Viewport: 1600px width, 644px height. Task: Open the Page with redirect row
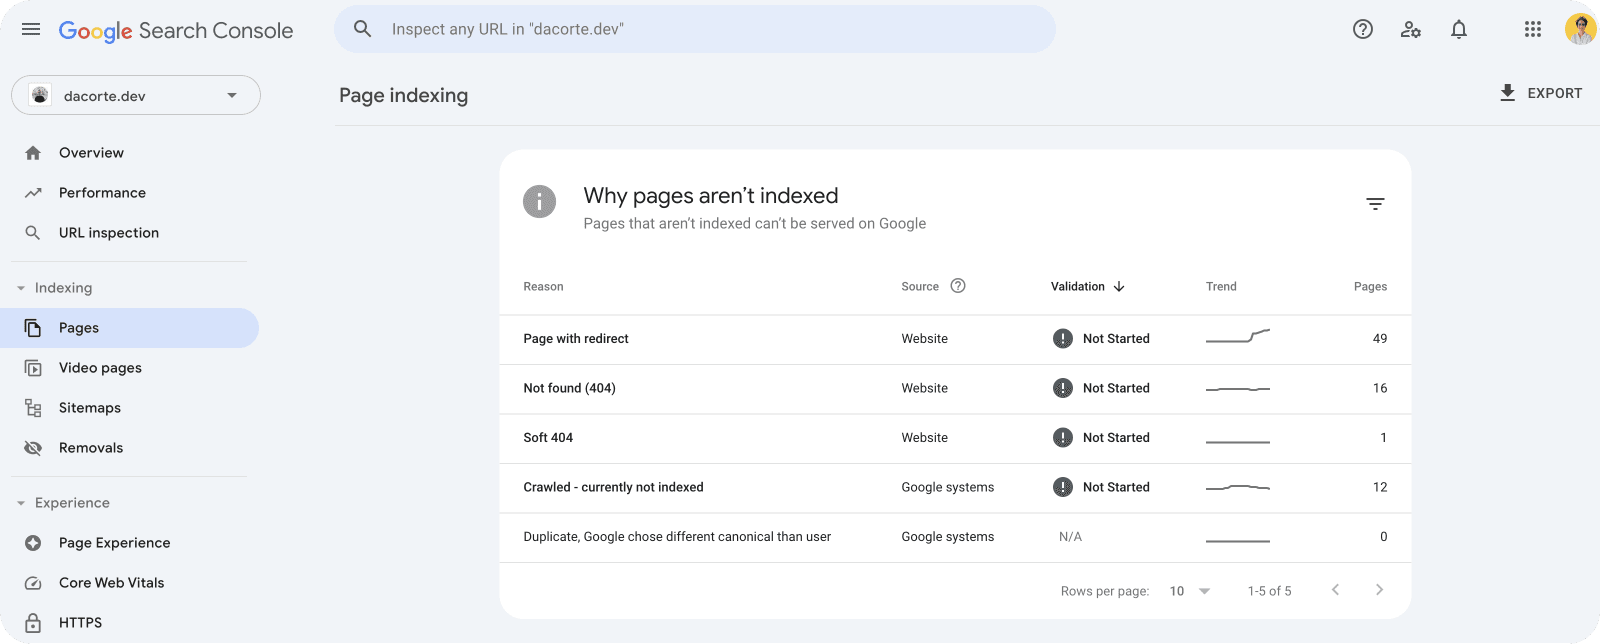click(x=576, y=339)
